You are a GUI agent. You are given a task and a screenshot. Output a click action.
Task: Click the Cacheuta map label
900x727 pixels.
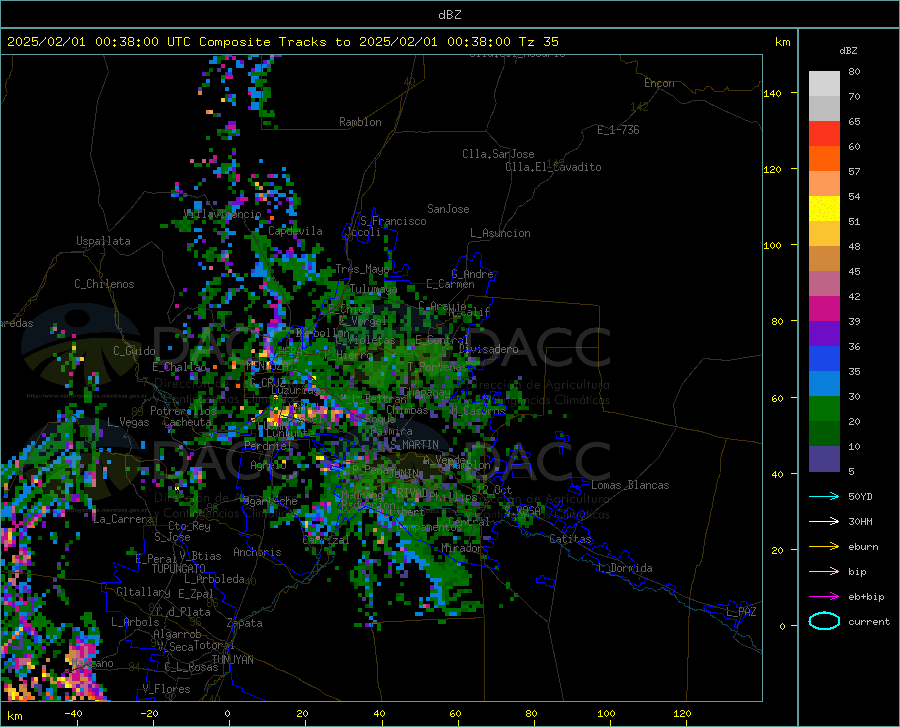pos(187,422)
